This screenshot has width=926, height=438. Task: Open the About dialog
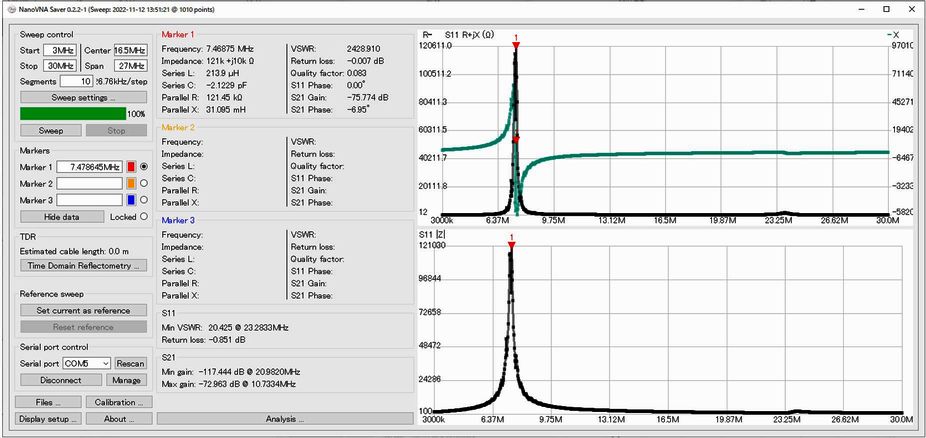[x=119, y=419]
